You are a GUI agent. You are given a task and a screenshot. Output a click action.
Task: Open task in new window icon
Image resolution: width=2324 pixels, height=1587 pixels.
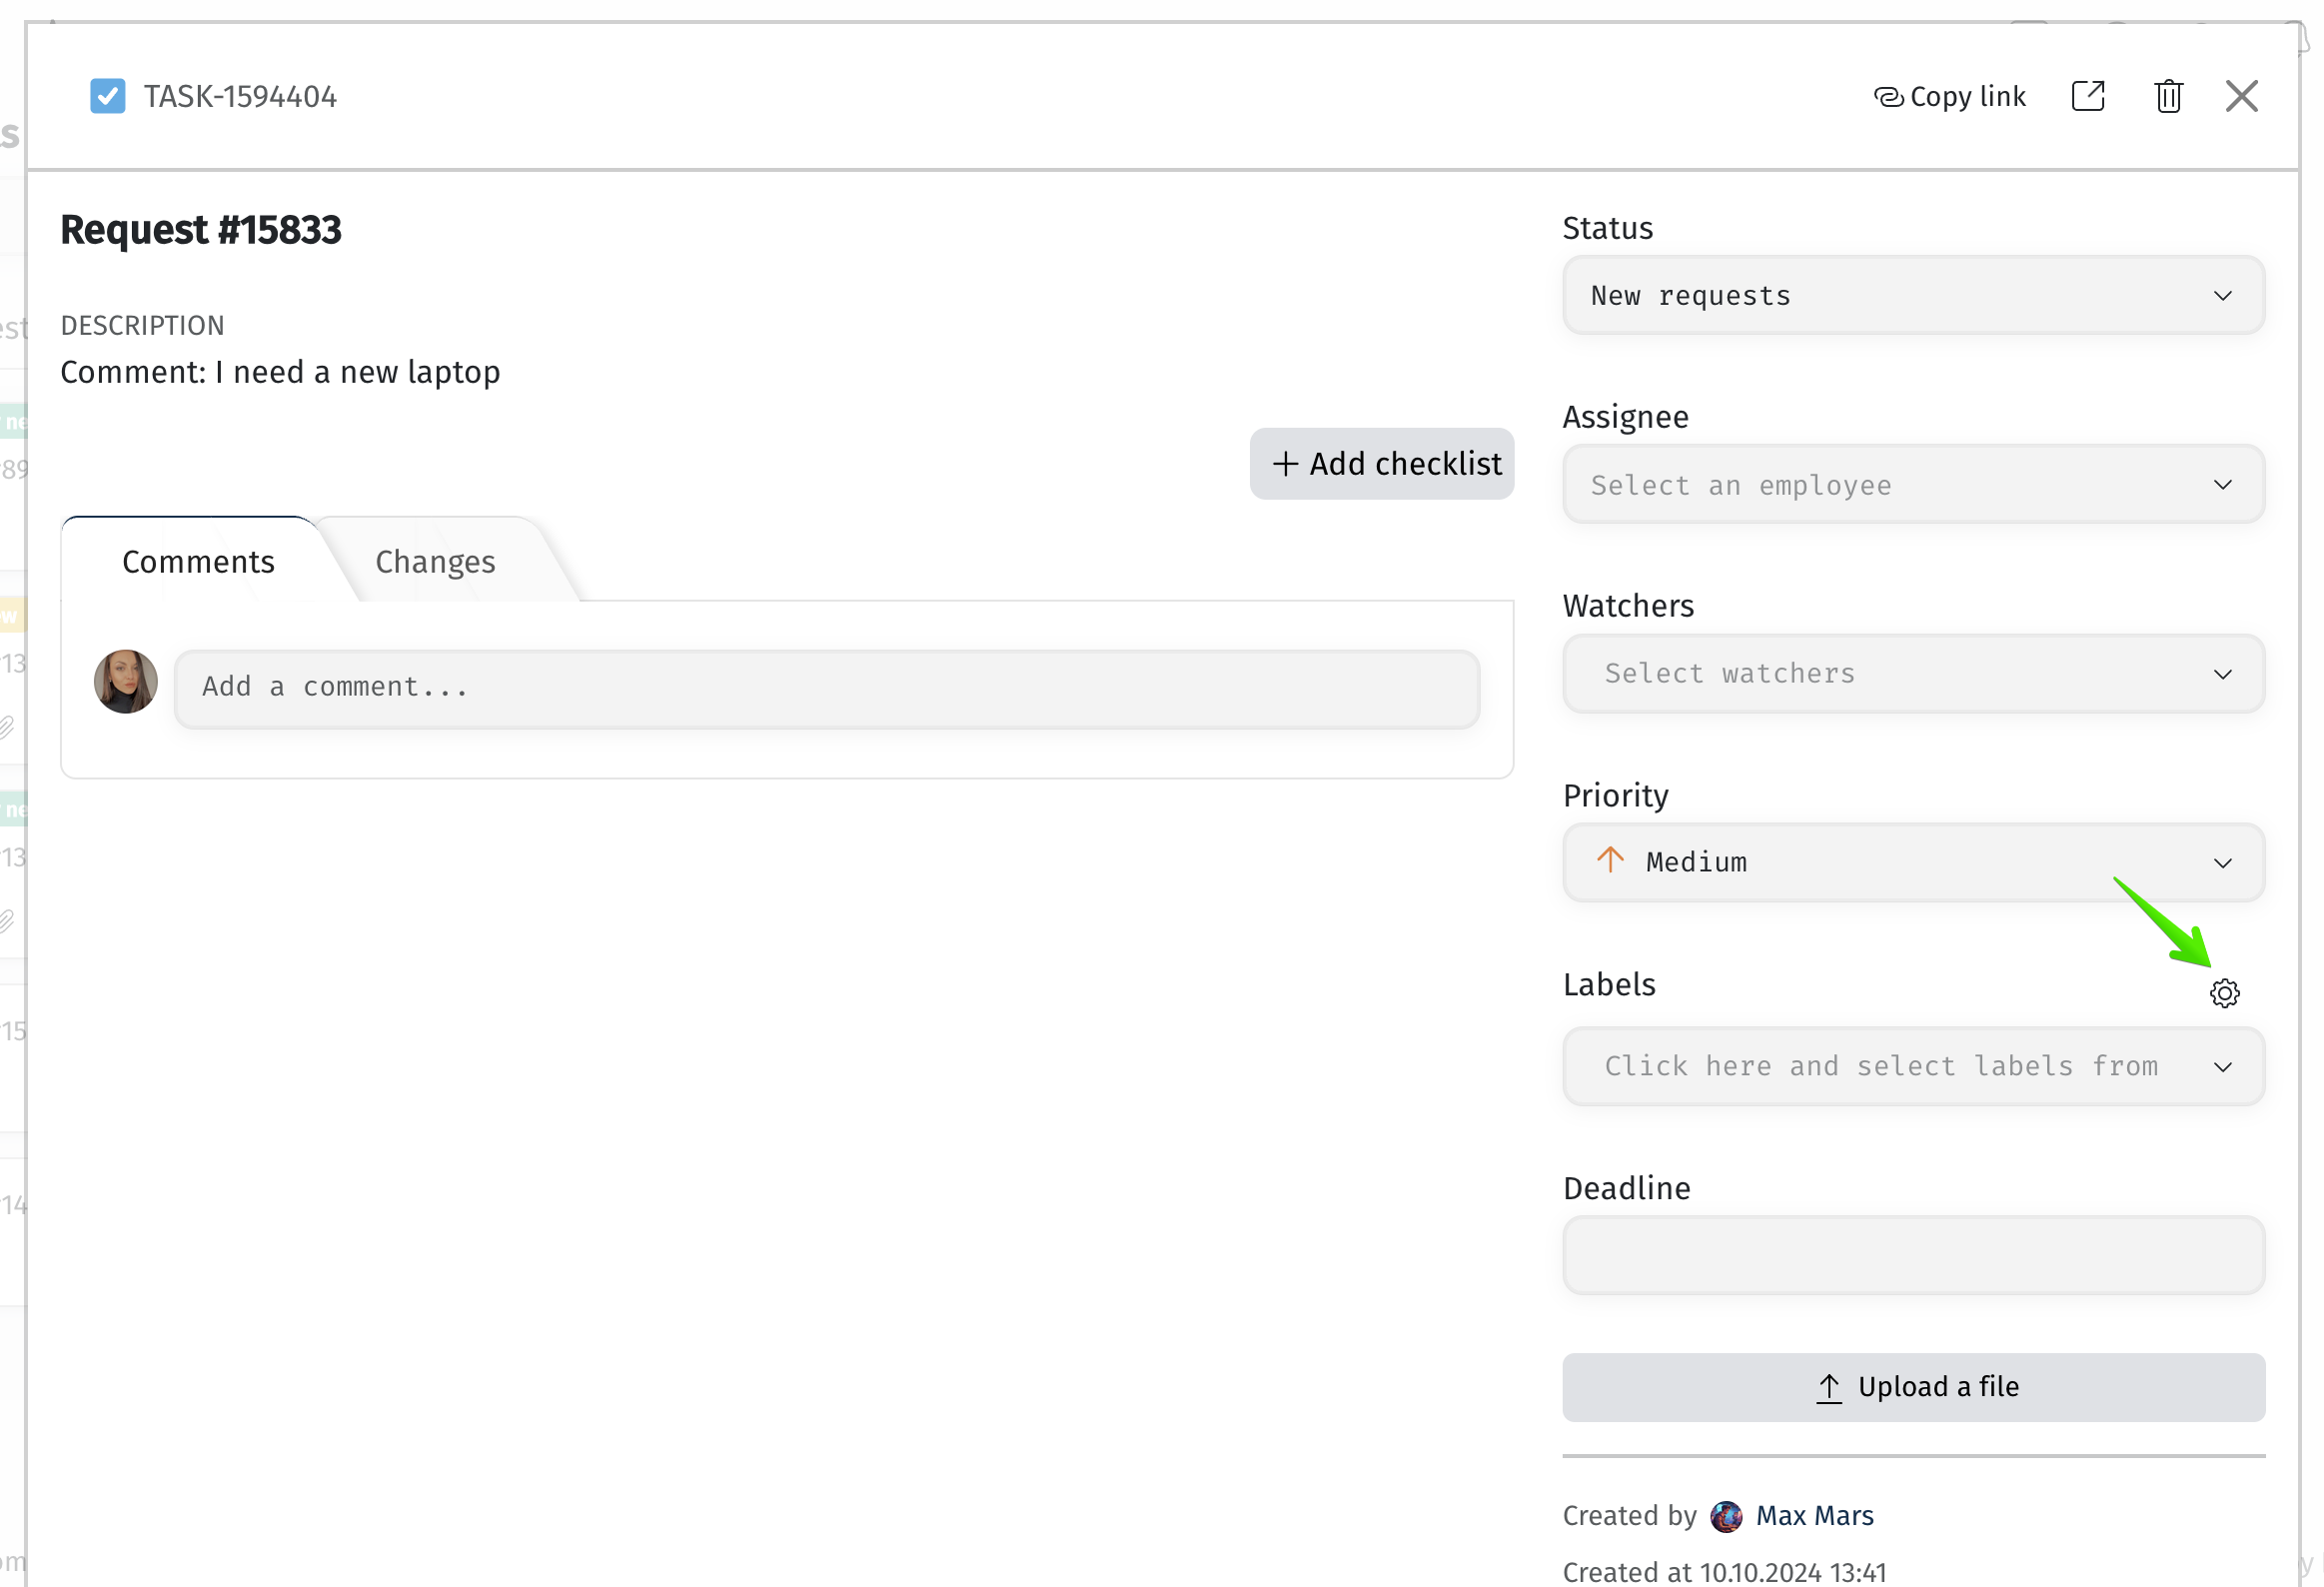click(x=2087, y=97)
